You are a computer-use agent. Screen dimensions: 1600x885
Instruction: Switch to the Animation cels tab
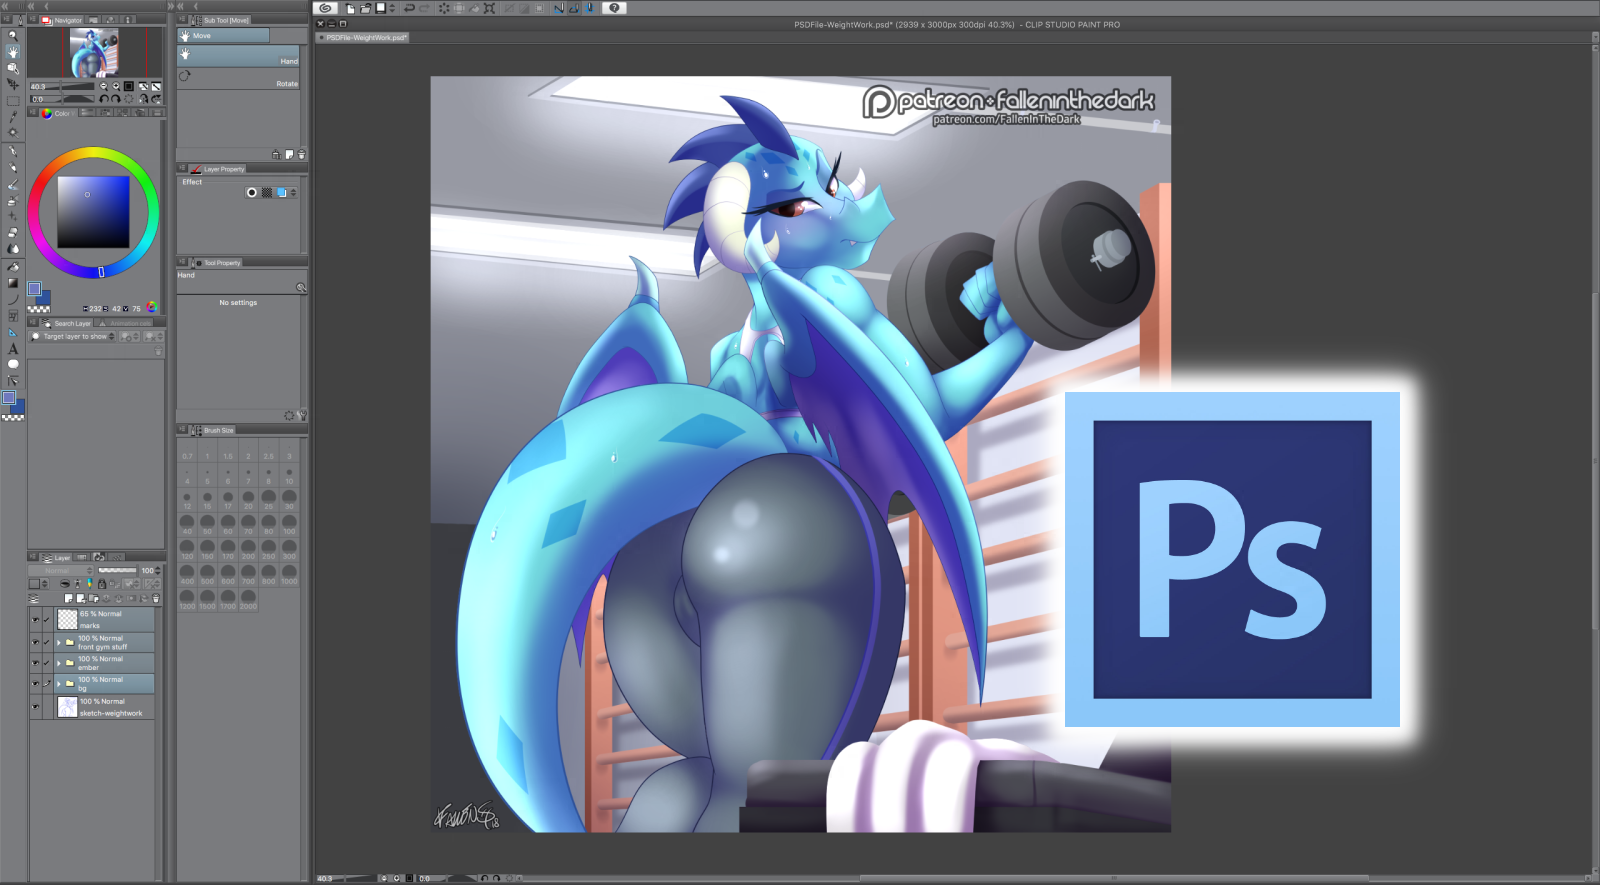tap(125, 324)
